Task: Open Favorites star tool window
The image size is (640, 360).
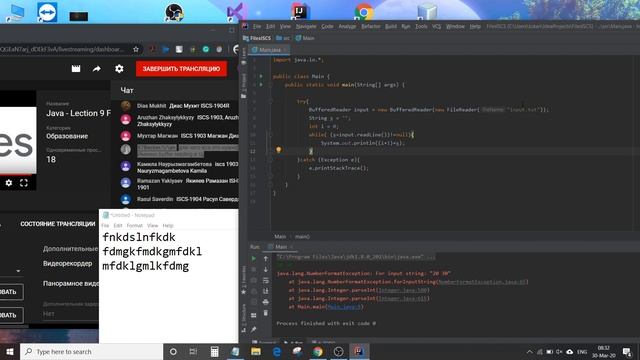Action: tap(244, 291)
